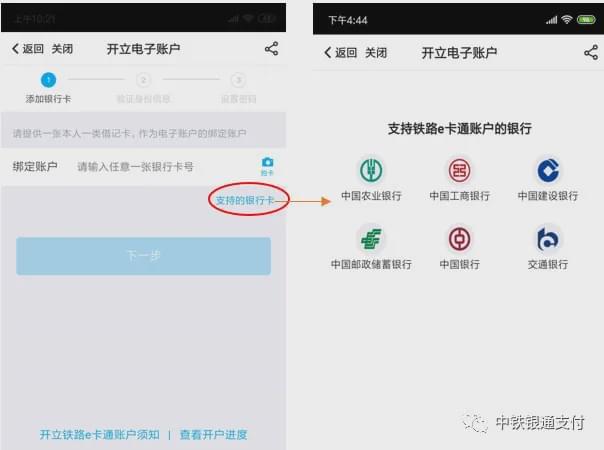Screen dimensions: 604x450
Task: Focus the bank card number input field
Action: click(136, 167)
